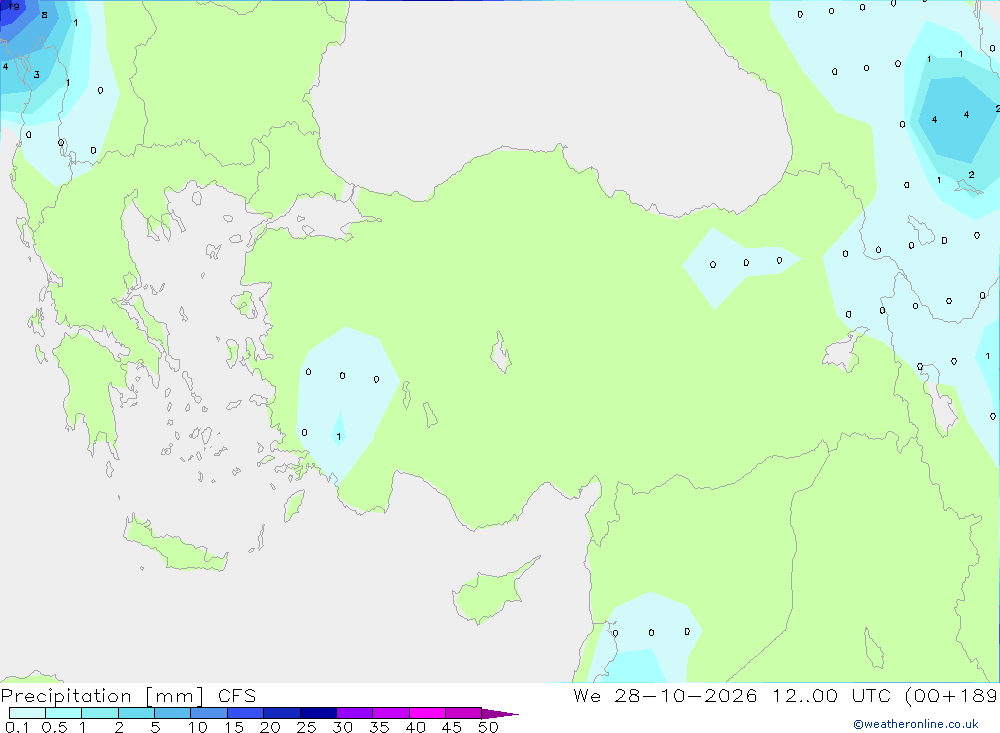This screenshot has width=1000, height=733.
Task: Click the '10' legend scale label
Action: [198, 727]
